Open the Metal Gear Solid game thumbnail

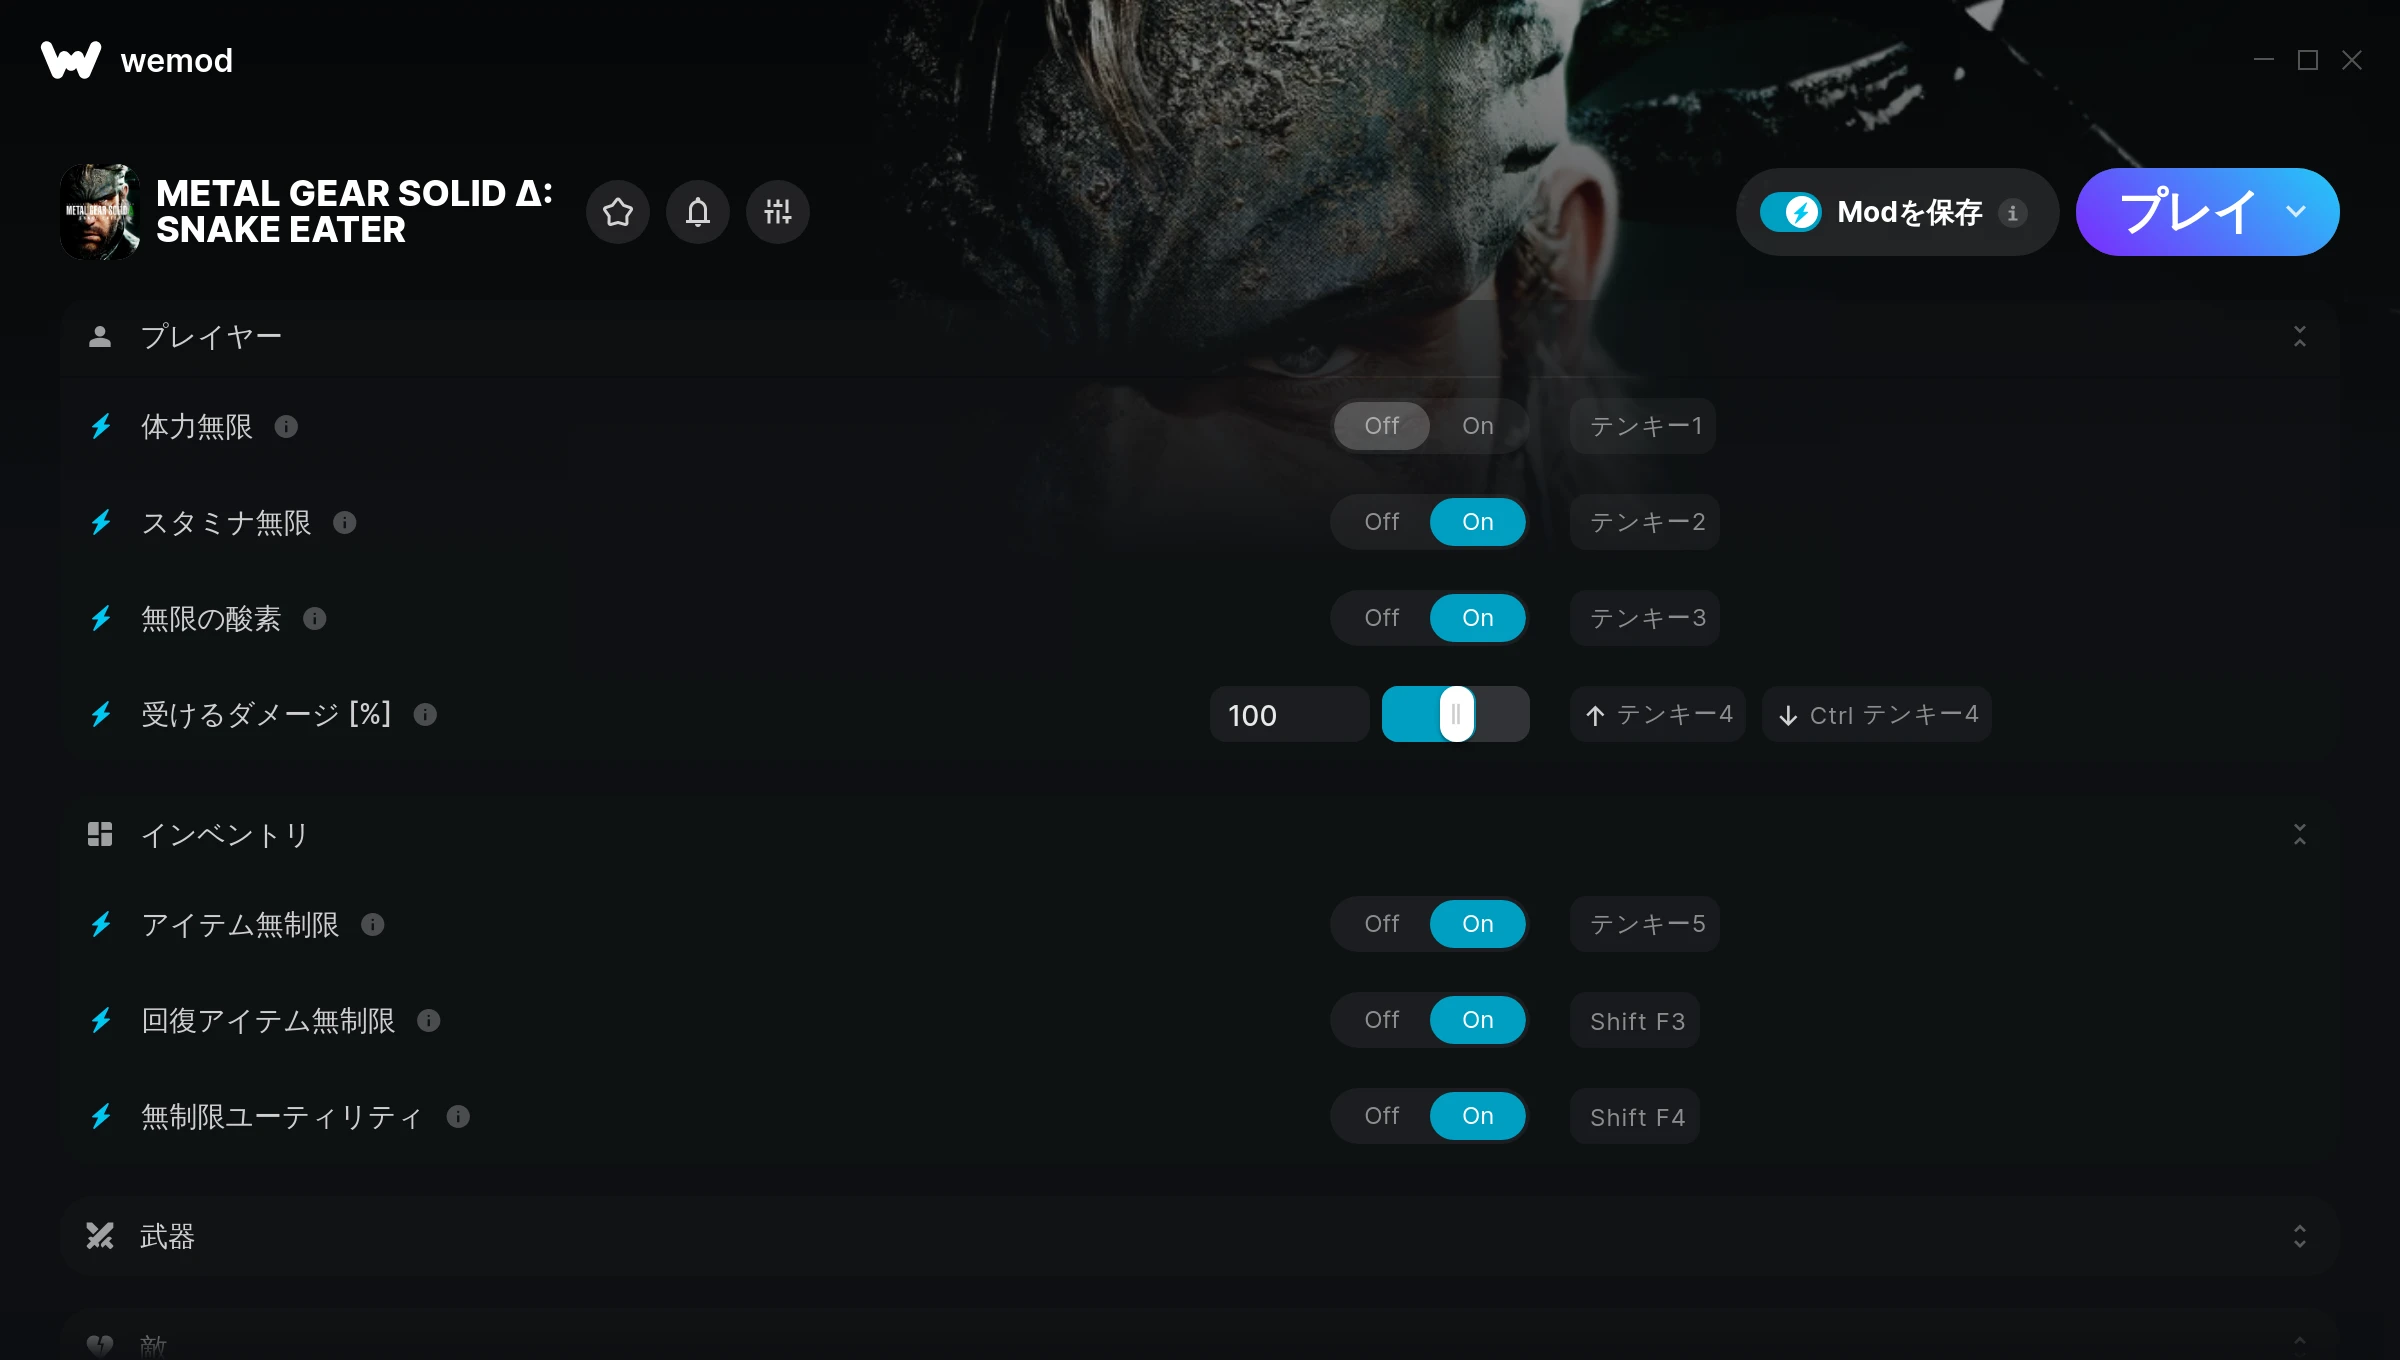point(100,212)
